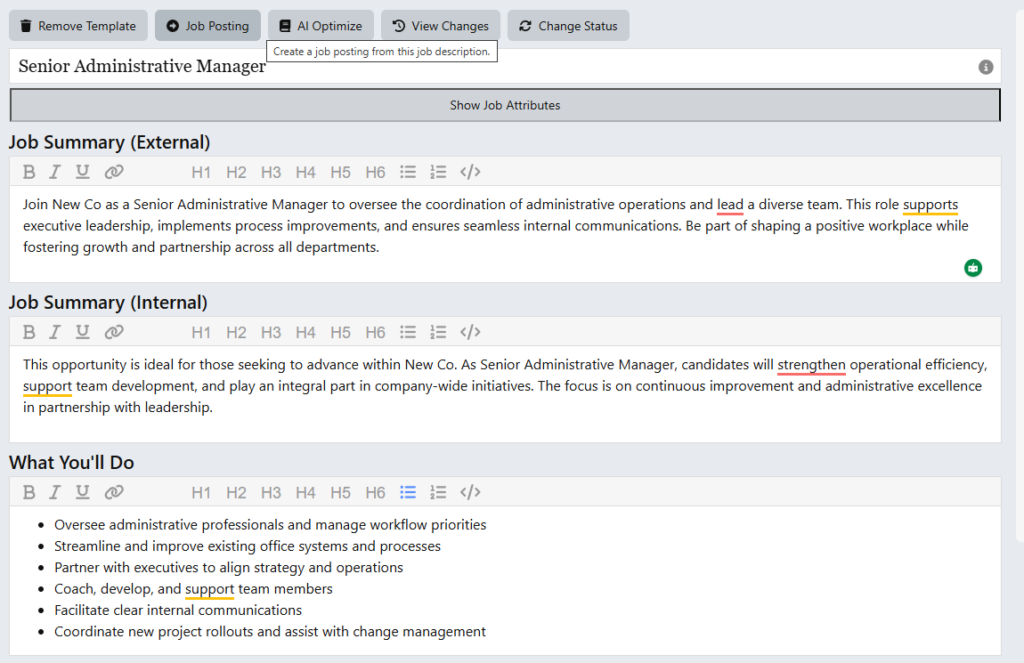Screen dimensions: 1024x663
Task: Click the green AI robot icon in External summary
Action: (x=972, y=269)
